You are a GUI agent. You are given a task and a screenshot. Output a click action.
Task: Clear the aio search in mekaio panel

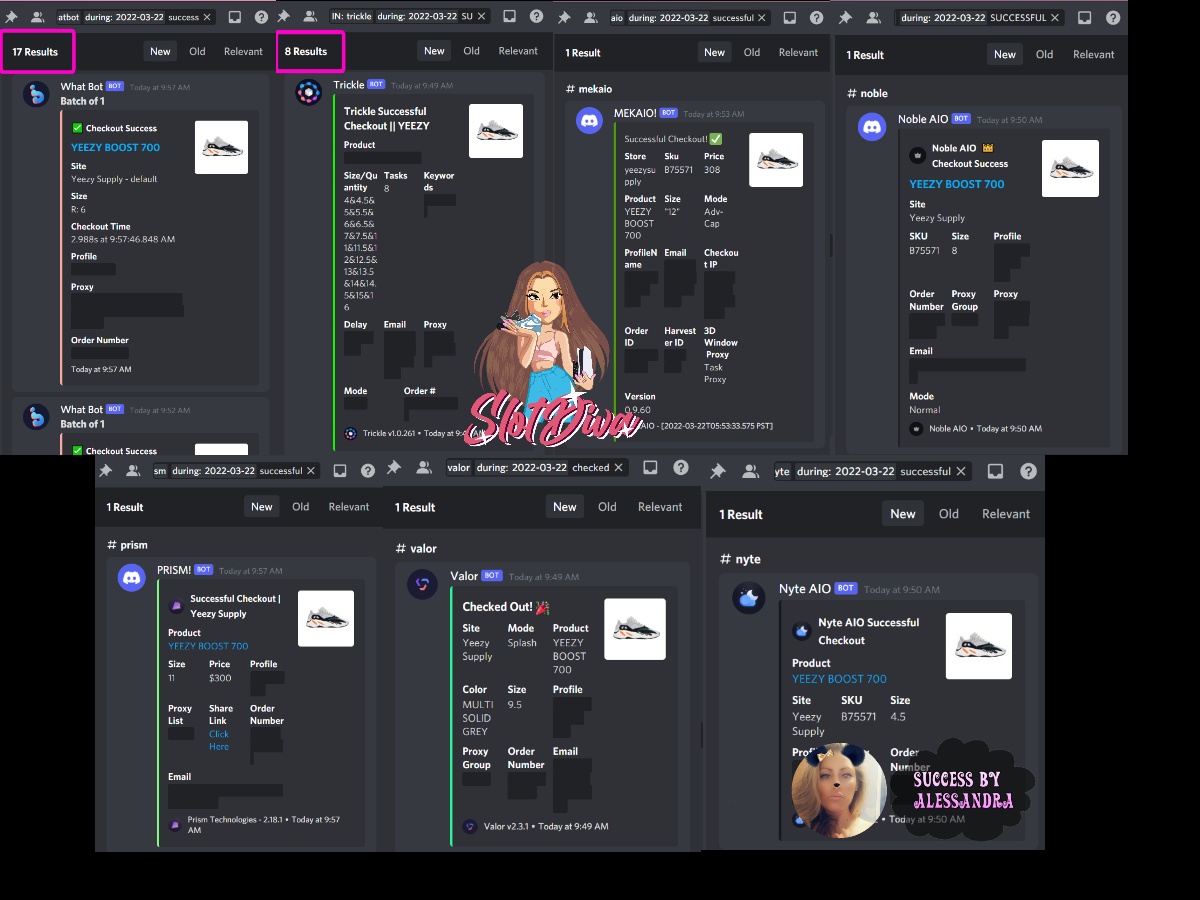[761, 18]
